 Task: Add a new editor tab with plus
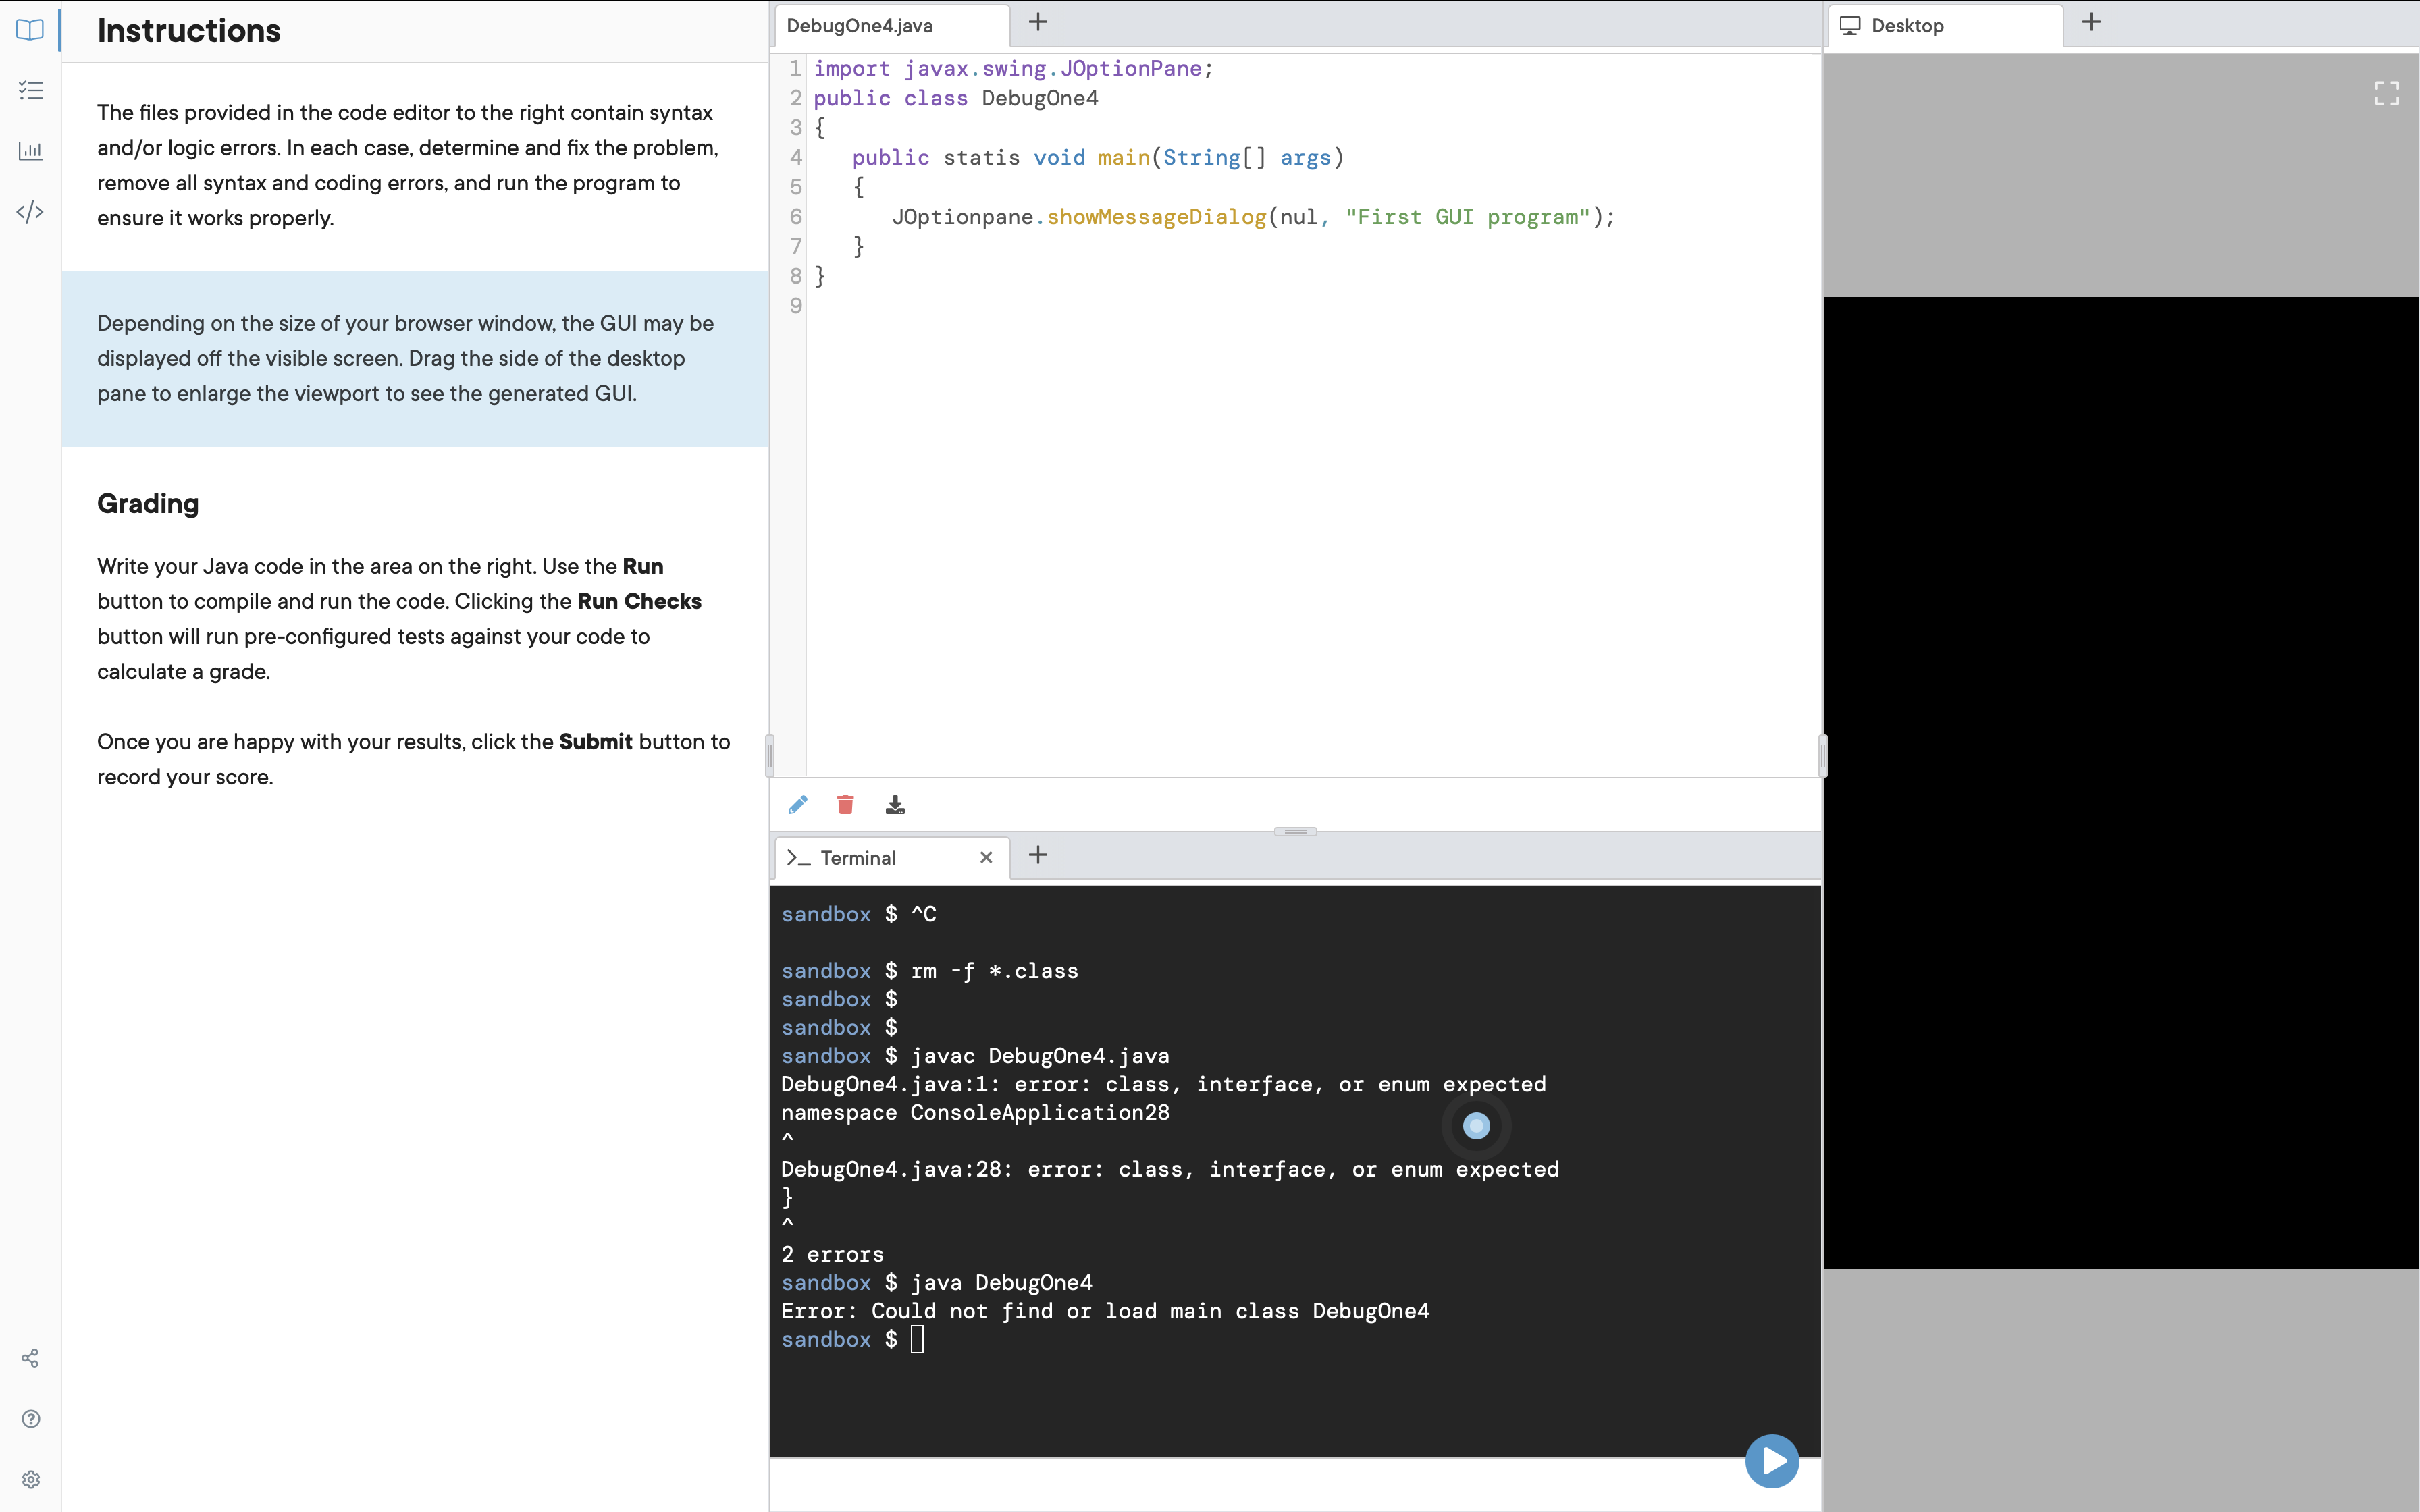(1038, 22)
